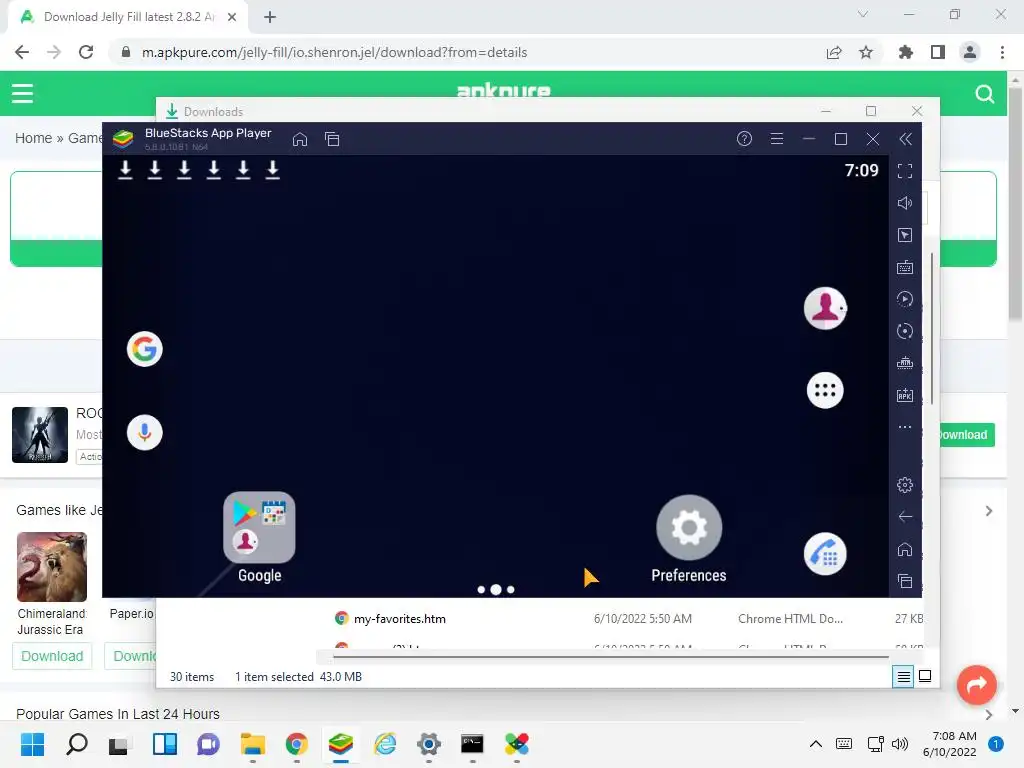Bookmark this page with the star
This screenshot has height=768, width=1024.
[x=866, y=52]
